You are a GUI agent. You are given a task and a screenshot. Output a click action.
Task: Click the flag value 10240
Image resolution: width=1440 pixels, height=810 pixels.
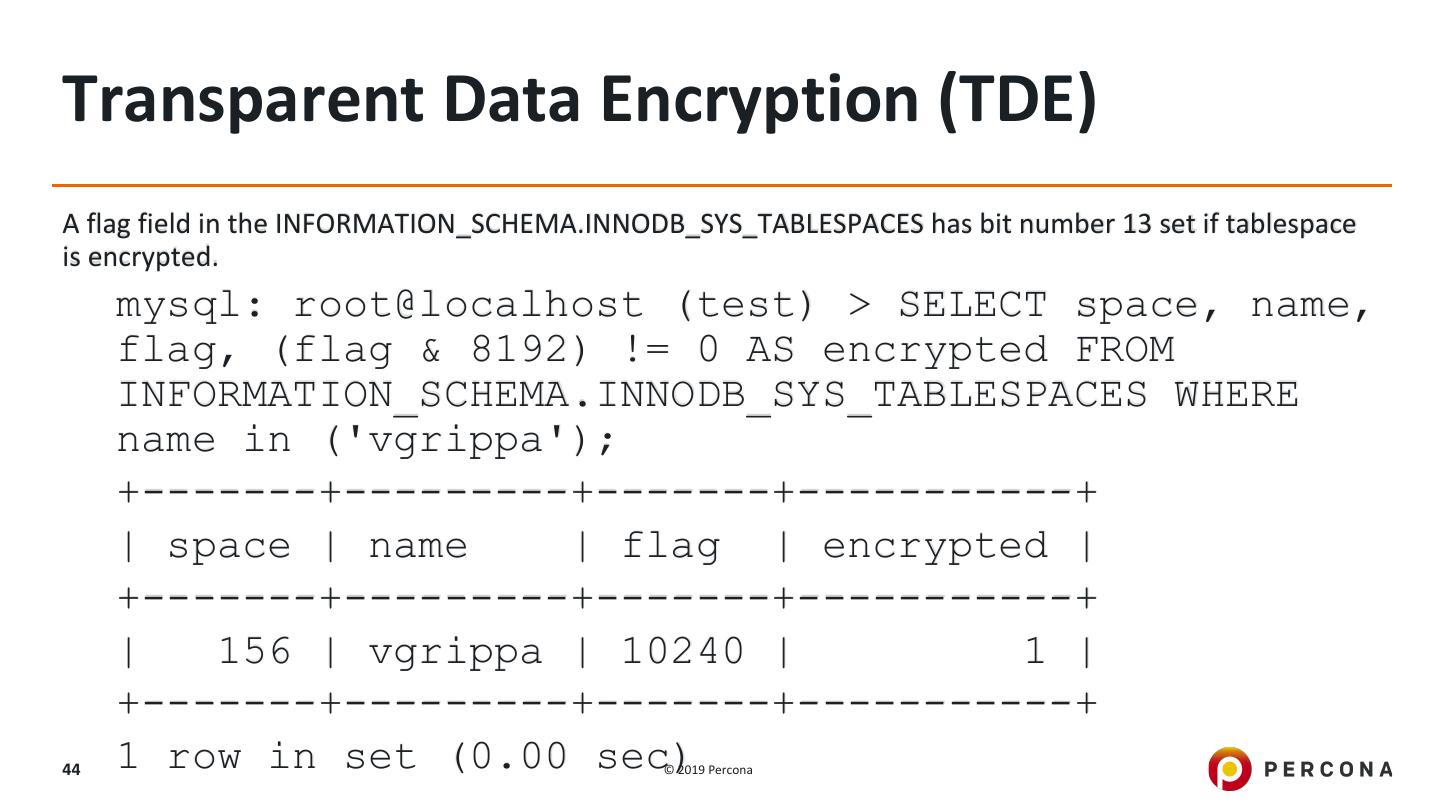(x=683, y=652)
